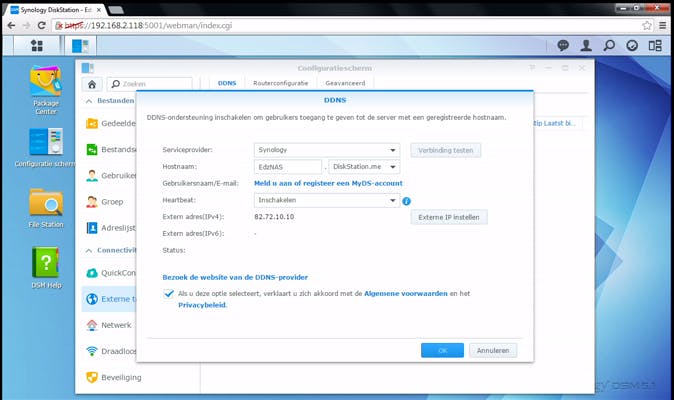Click the Annuleren button
This screenshot has height=400, width=674.
[x=493, y=351]
